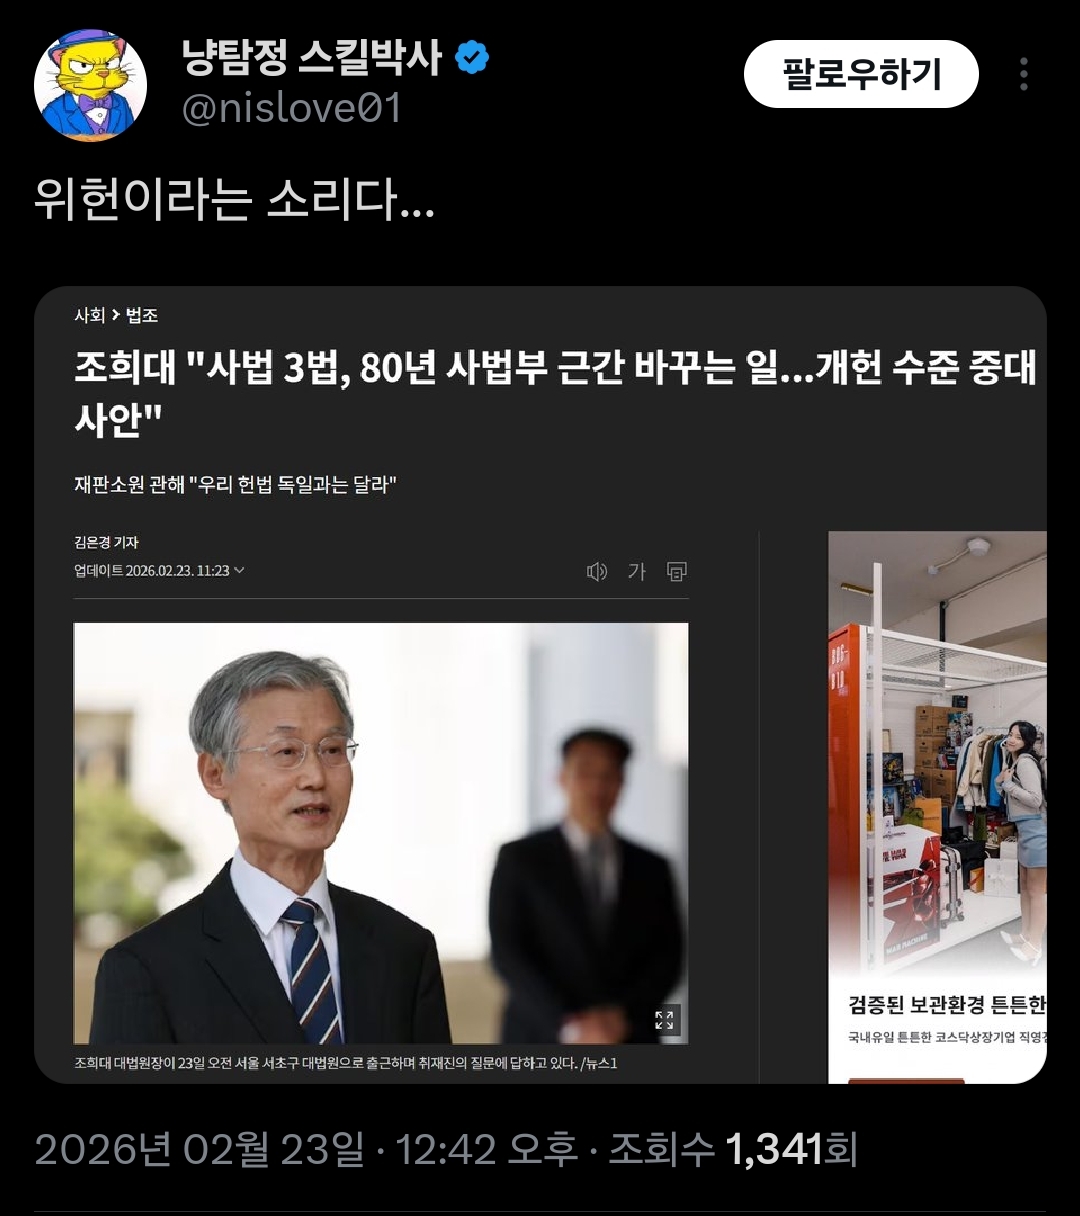Click the tweet timestamp 2026년 02월 23일
Image resolution: width=1080 pixels, height=1216 pixels.
pyautogui.click(x=199, y=1149)
